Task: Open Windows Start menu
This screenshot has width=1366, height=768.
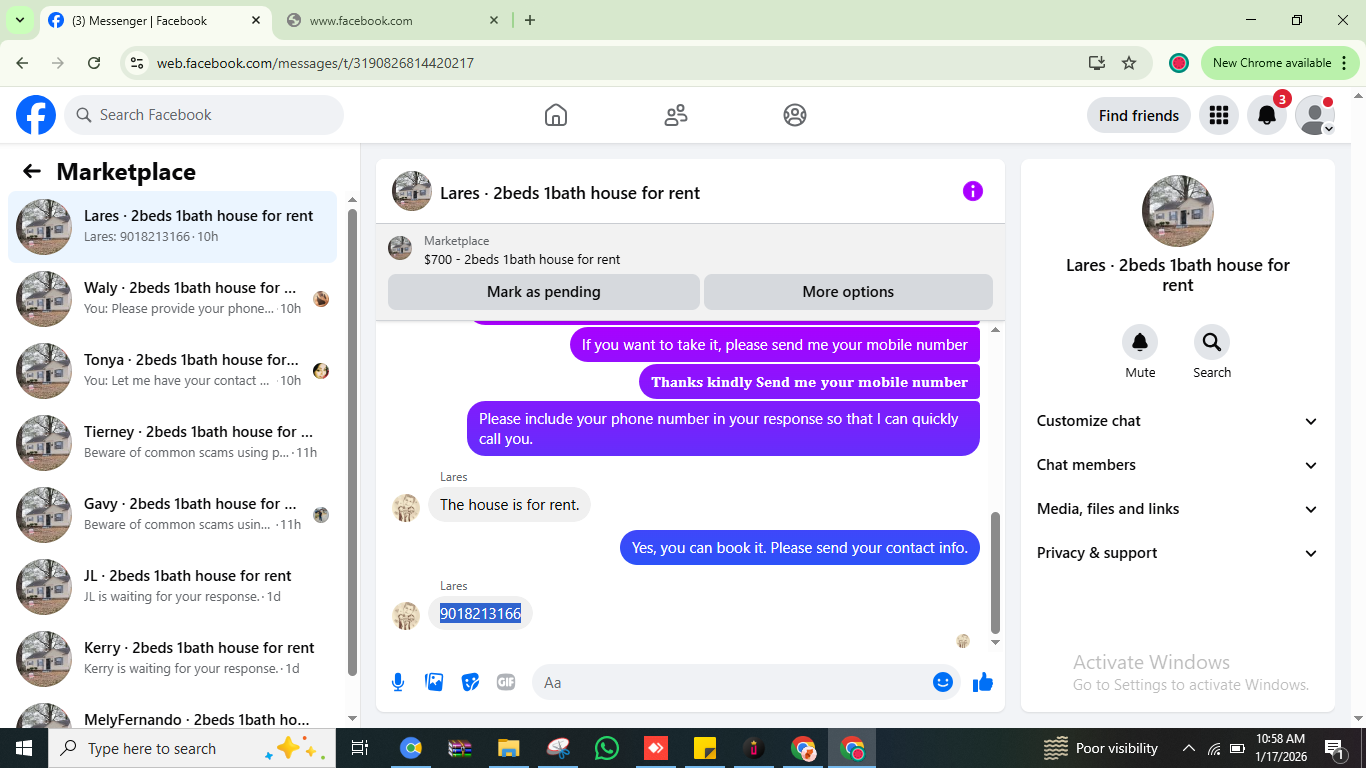Action: (23, 748)
